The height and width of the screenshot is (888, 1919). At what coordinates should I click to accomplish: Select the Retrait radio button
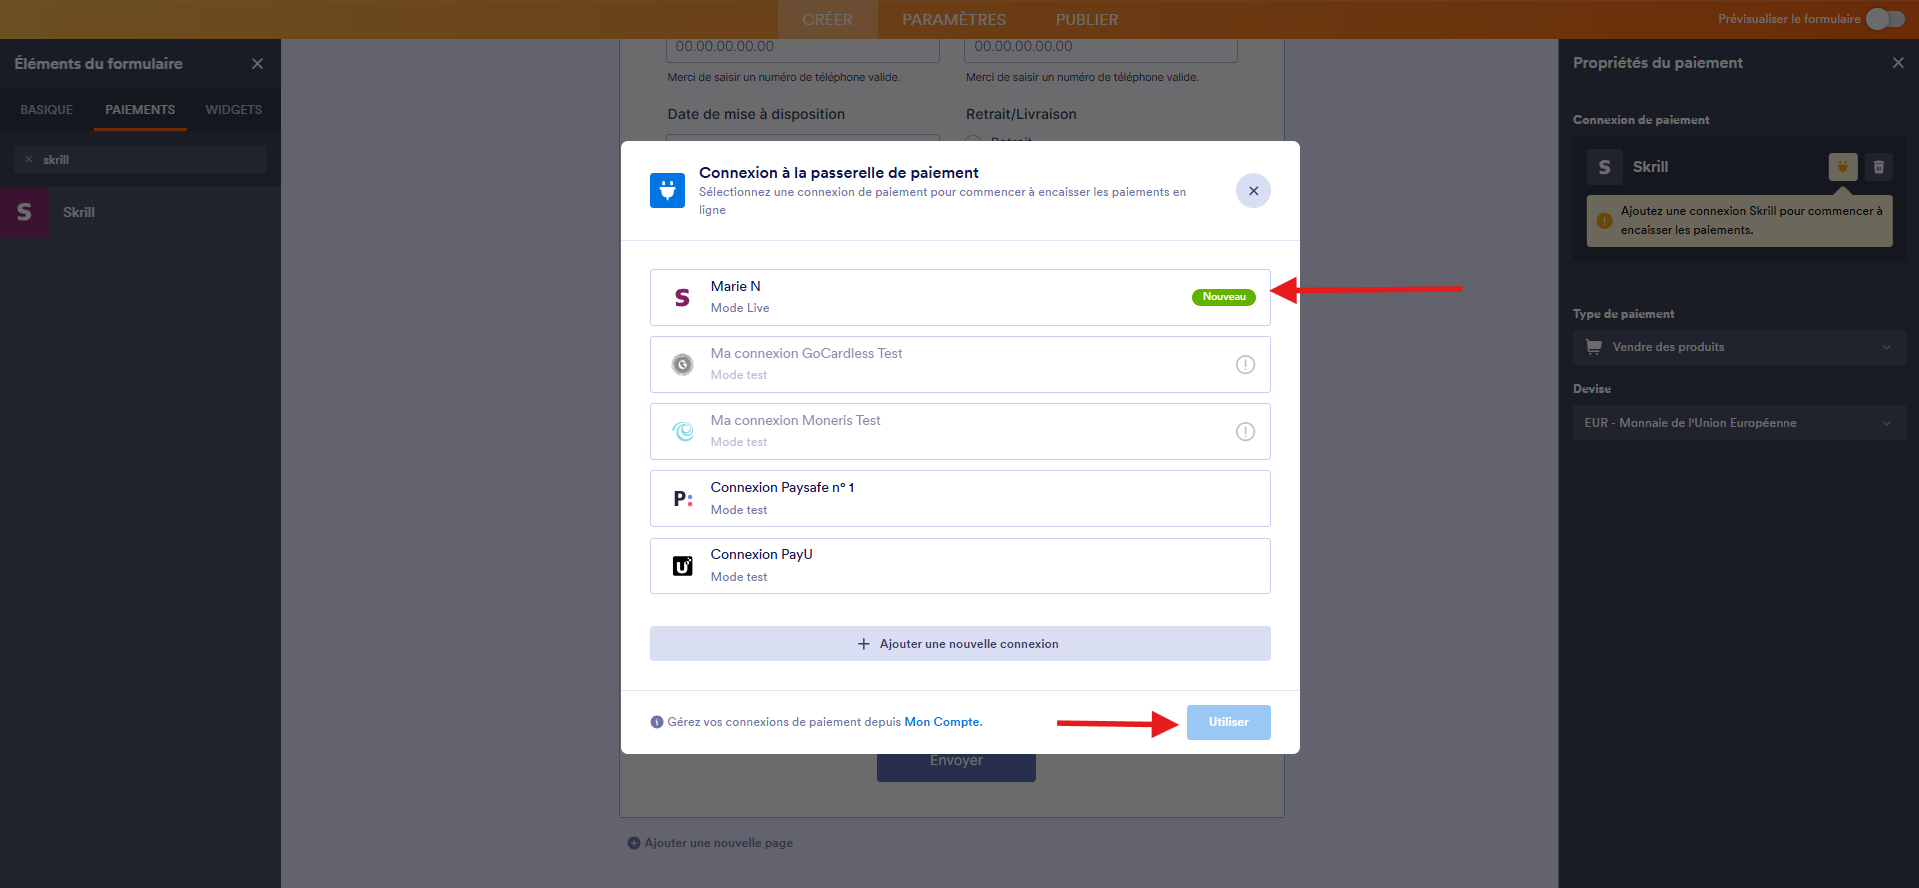point(971,141)
